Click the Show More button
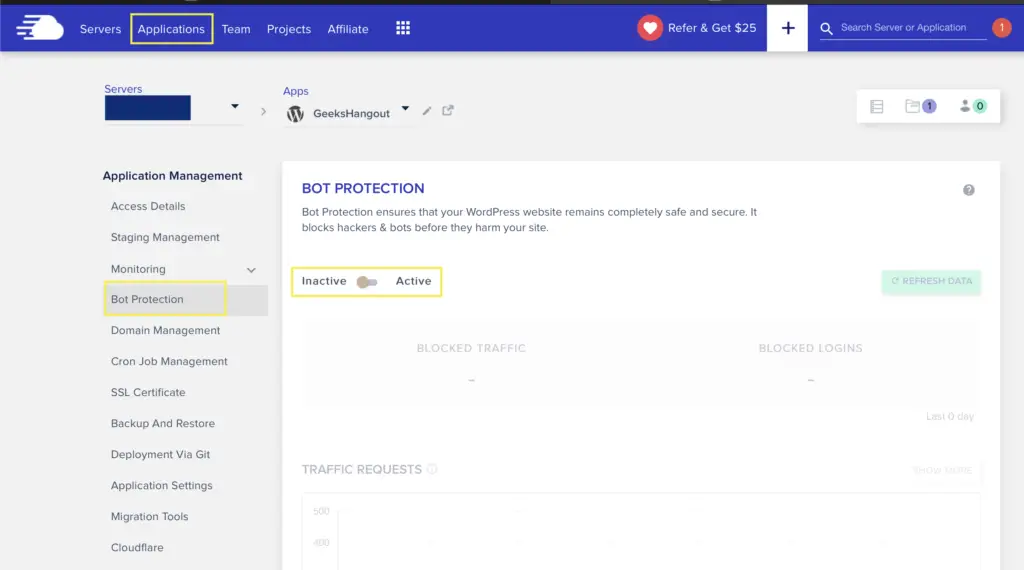Viewport: 1024px width, 570px height. pyautogui.click(x=942, y=470)
